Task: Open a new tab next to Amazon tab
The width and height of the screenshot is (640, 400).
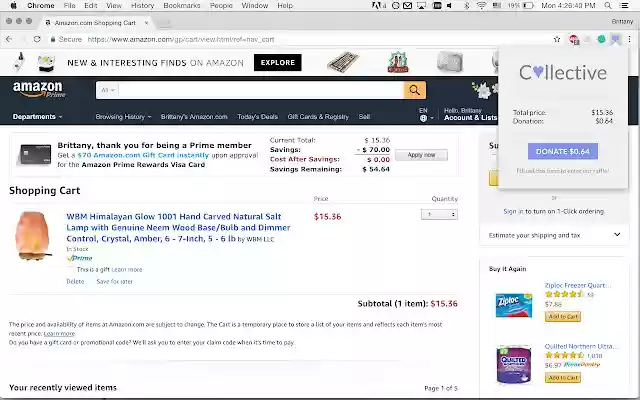Action: pyautogui.click(x=164, y=23)
